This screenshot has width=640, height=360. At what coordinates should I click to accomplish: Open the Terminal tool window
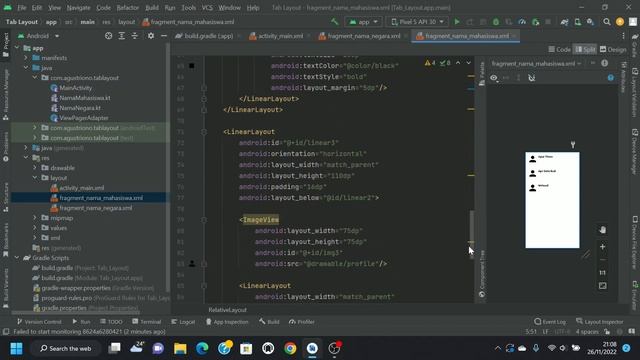pos(147,322)
